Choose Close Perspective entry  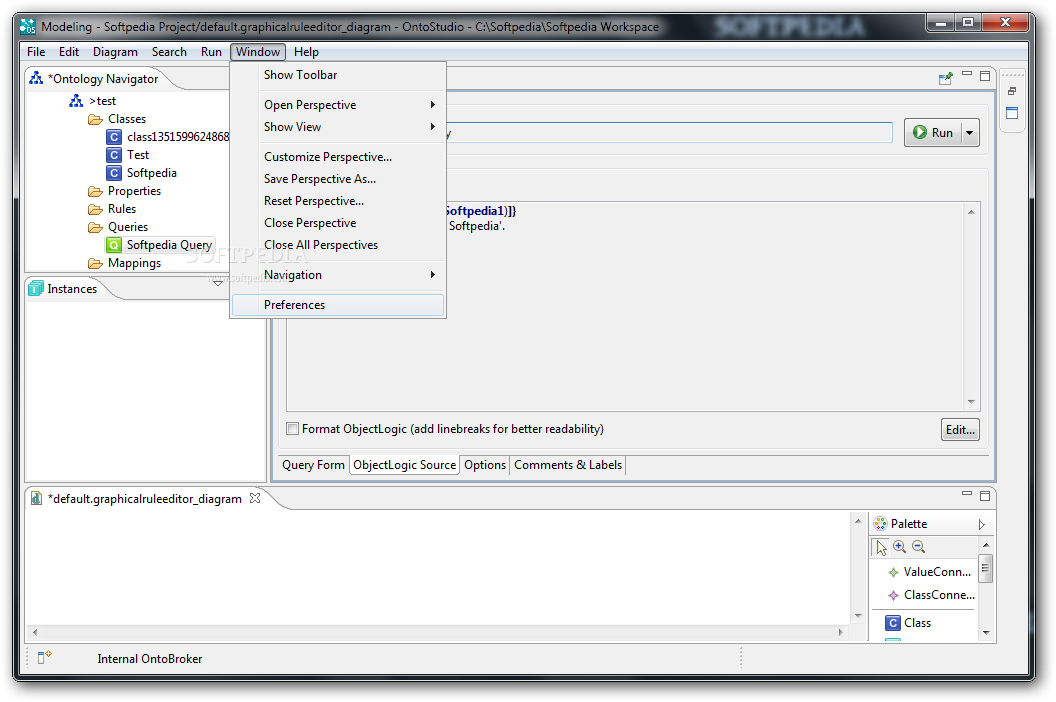[x=338, y=223]
